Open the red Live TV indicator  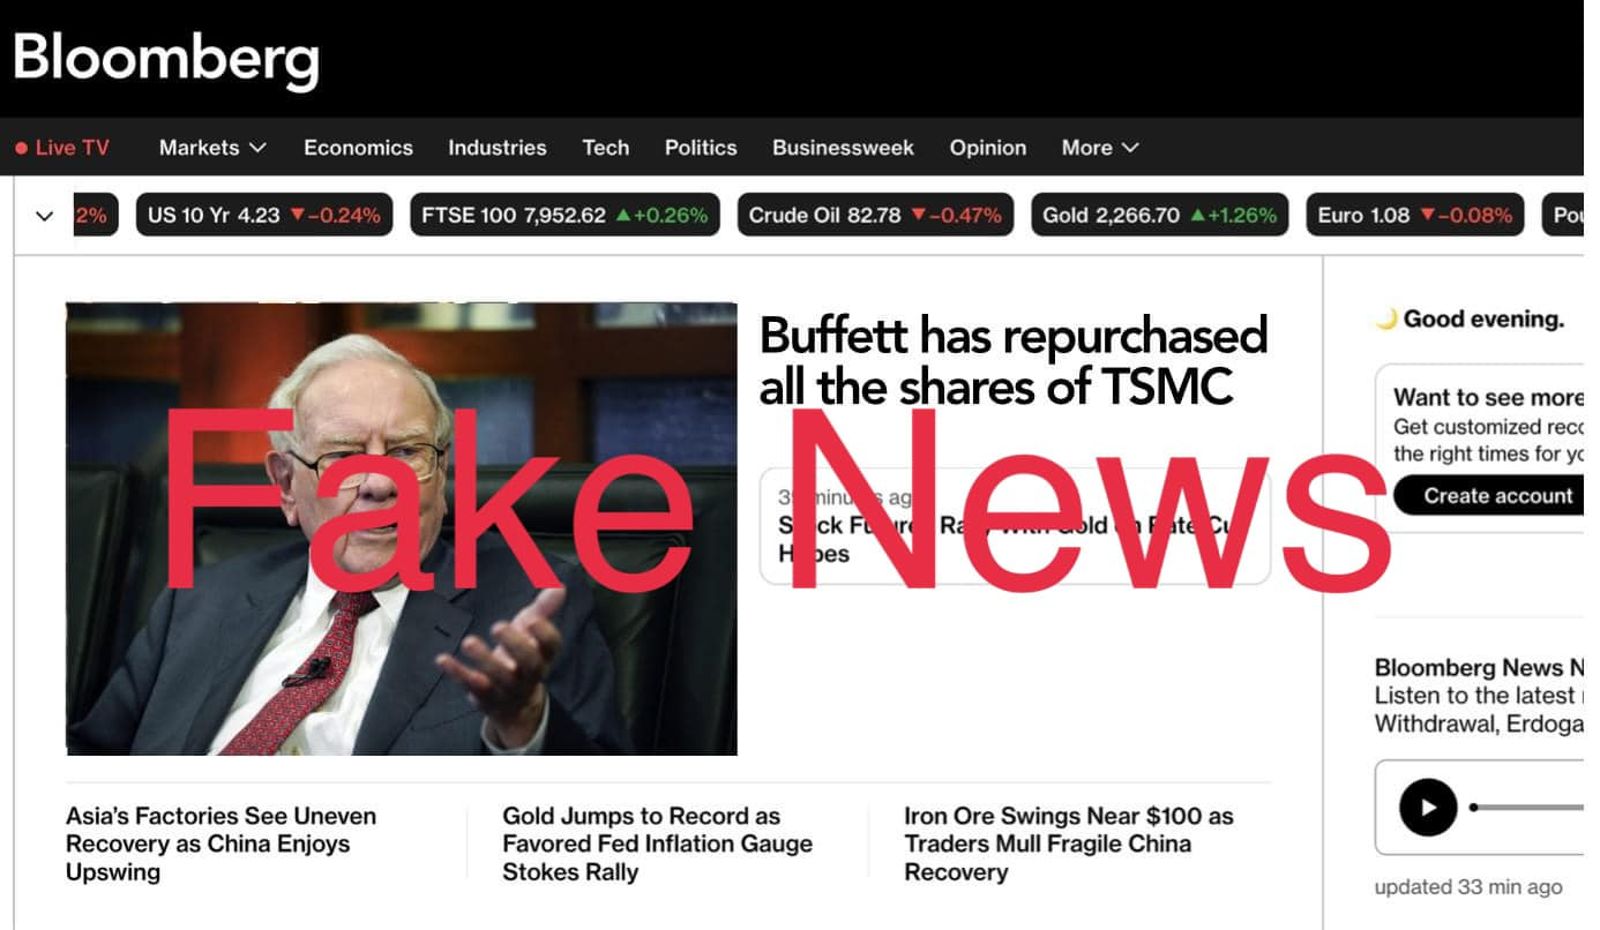[62, 148]
